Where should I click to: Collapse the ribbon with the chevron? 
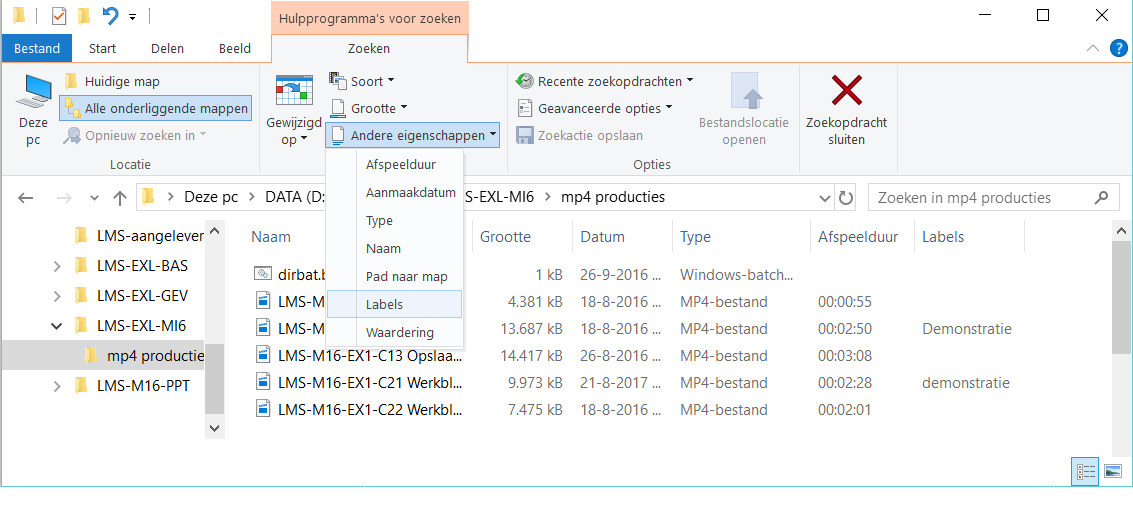pyautogui.click(x=1094, y=48)
